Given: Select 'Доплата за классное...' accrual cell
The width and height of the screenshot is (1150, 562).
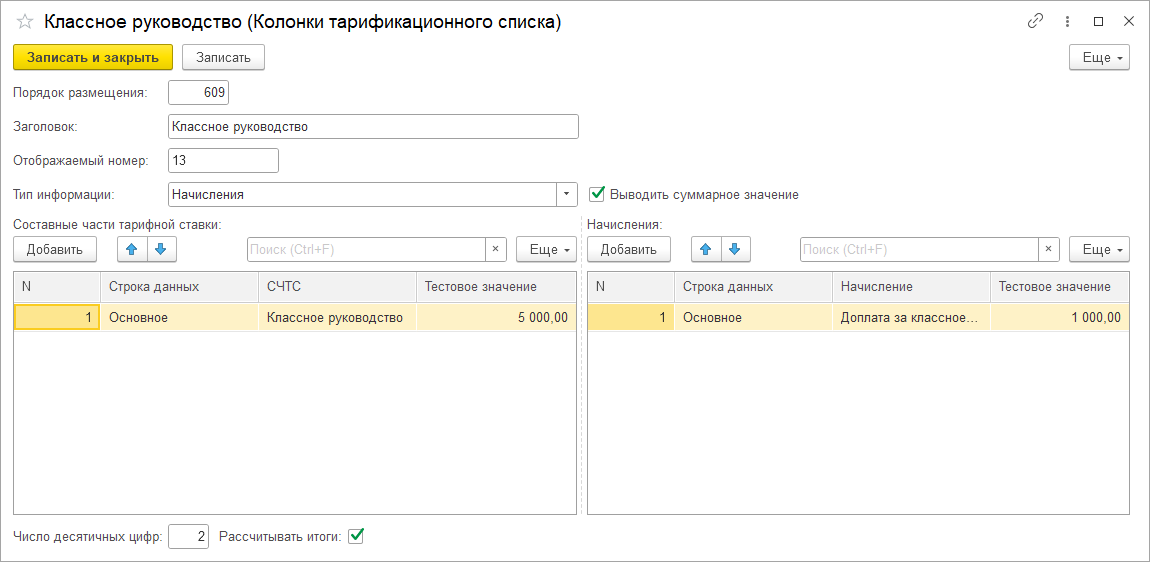Looking at the screenshot, I should pos(910,317).
